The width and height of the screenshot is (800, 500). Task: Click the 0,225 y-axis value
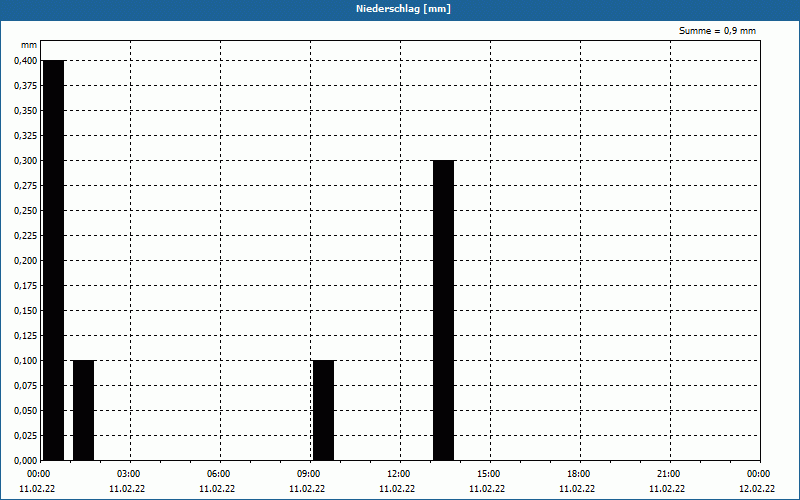26,236
